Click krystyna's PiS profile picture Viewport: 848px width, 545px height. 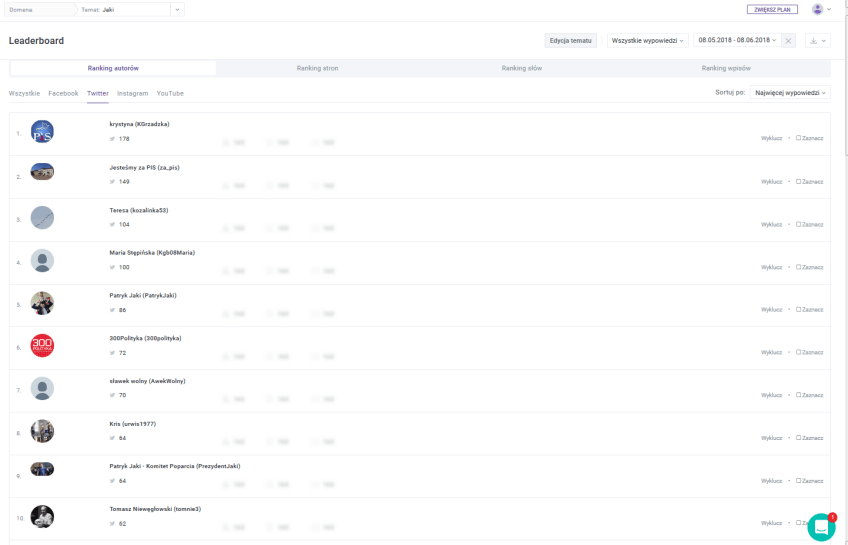tap(42, 132)
